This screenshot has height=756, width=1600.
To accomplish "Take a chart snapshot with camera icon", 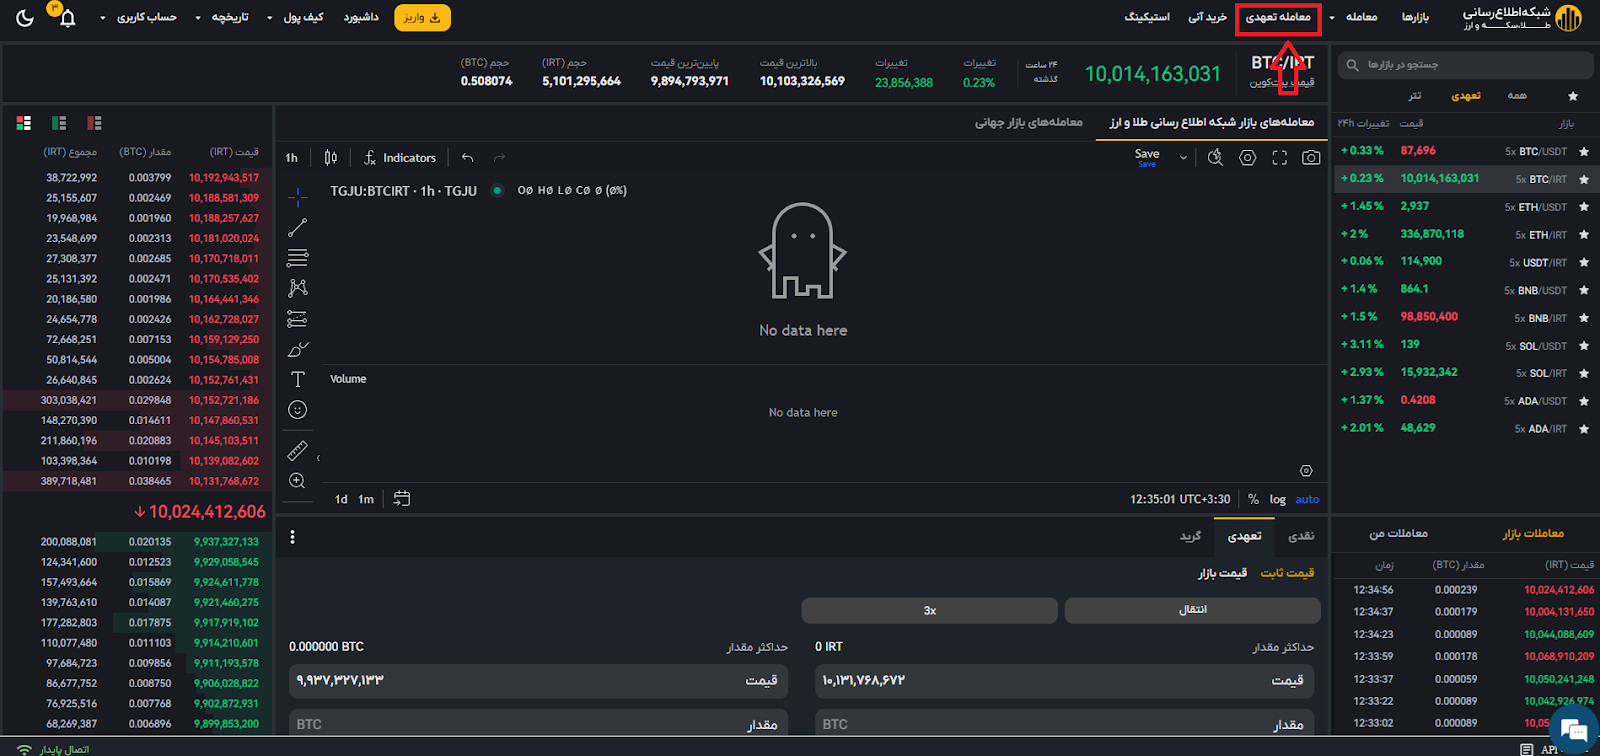I will pyautogui.click(x=1311, y=158).
